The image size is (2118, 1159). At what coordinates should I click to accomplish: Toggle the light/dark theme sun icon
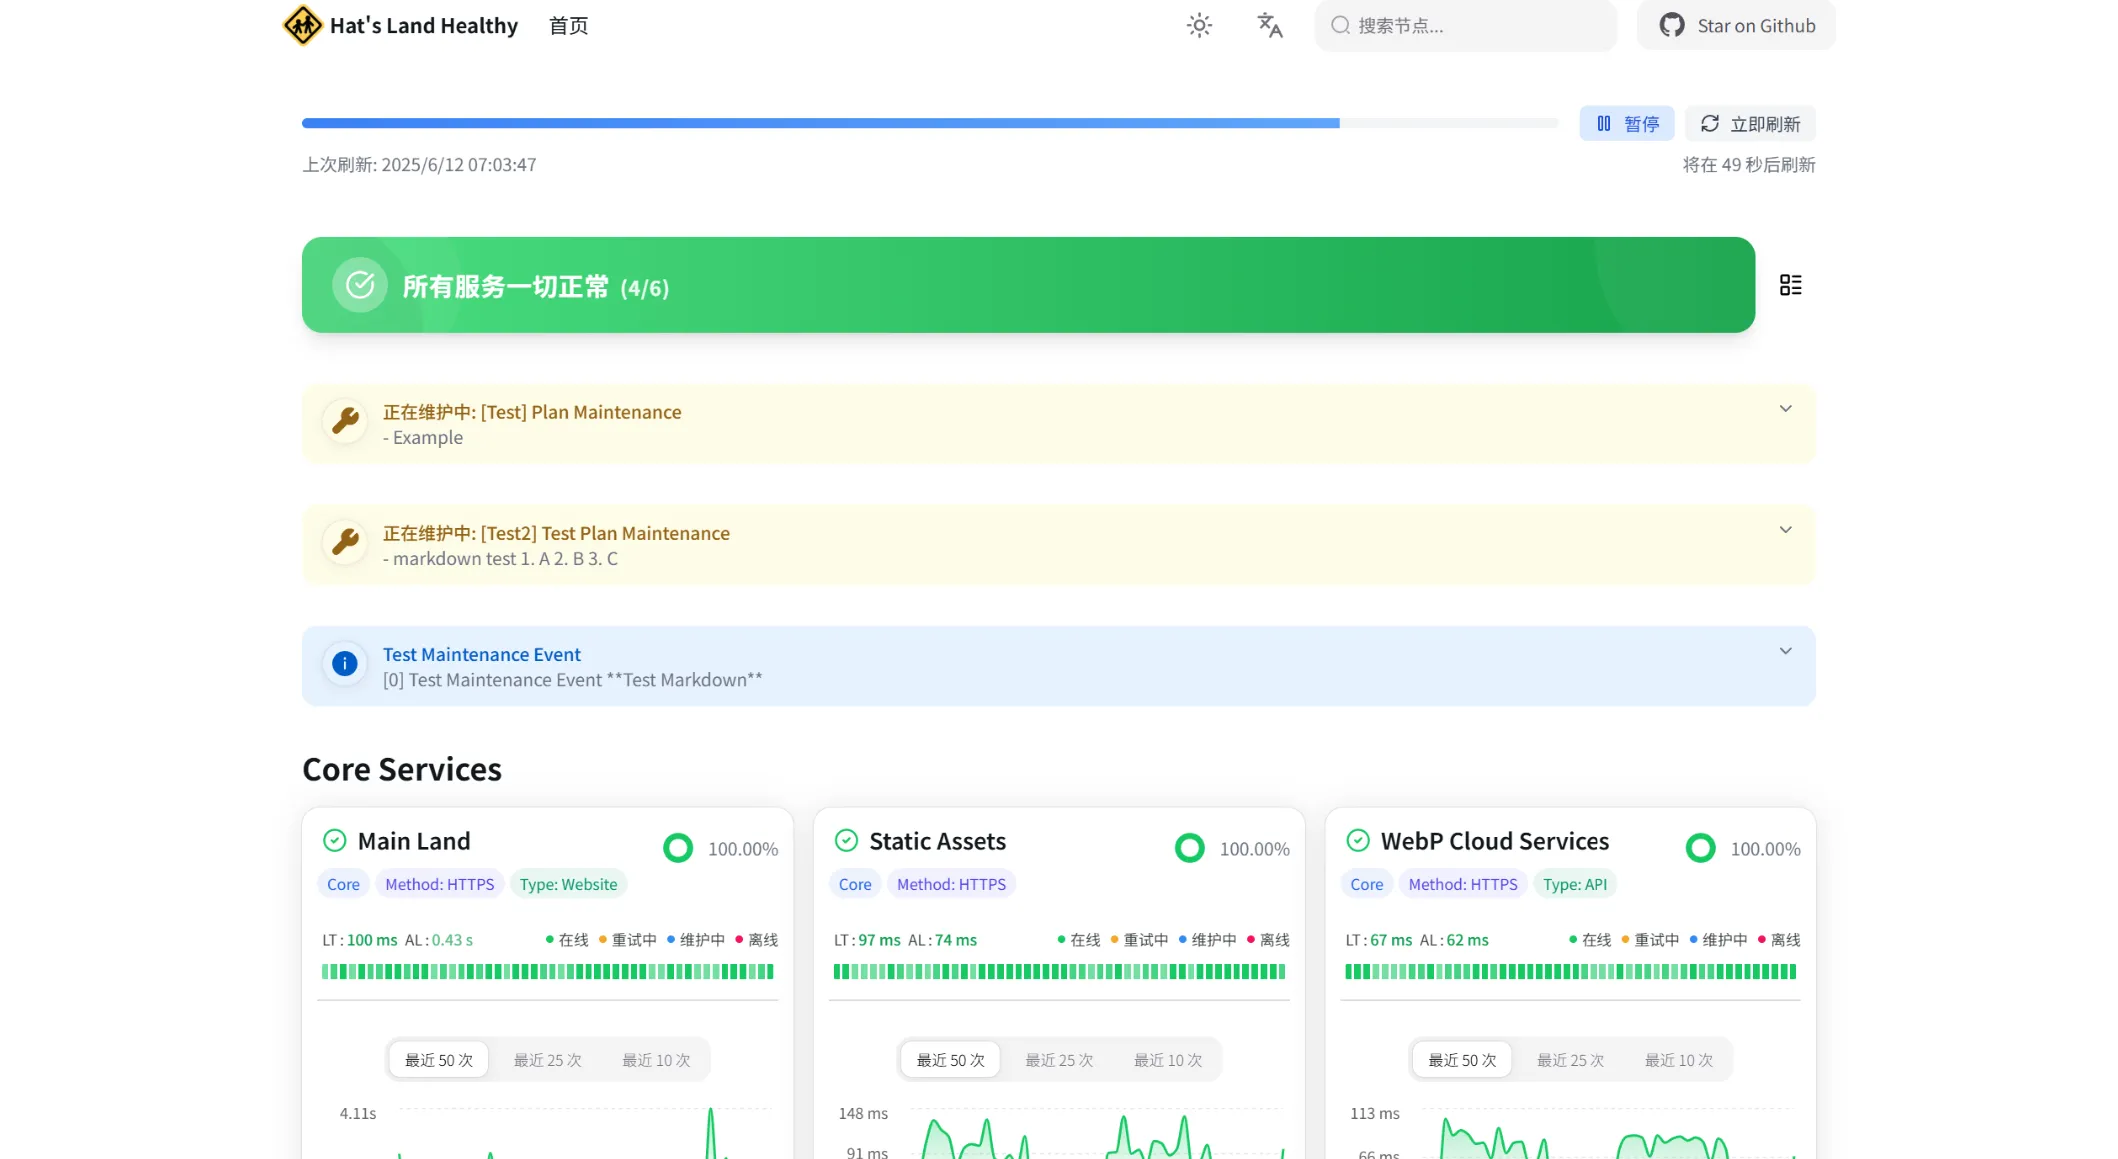tap(1199, 25)
